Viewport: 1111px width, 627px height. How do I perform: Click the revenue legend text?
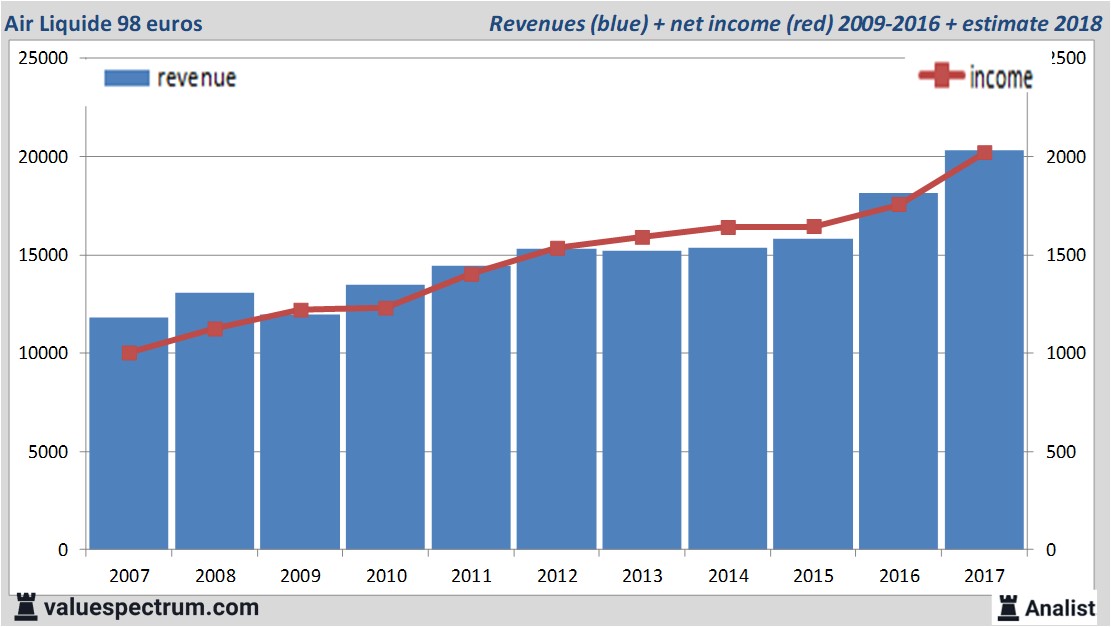point(196,78)
